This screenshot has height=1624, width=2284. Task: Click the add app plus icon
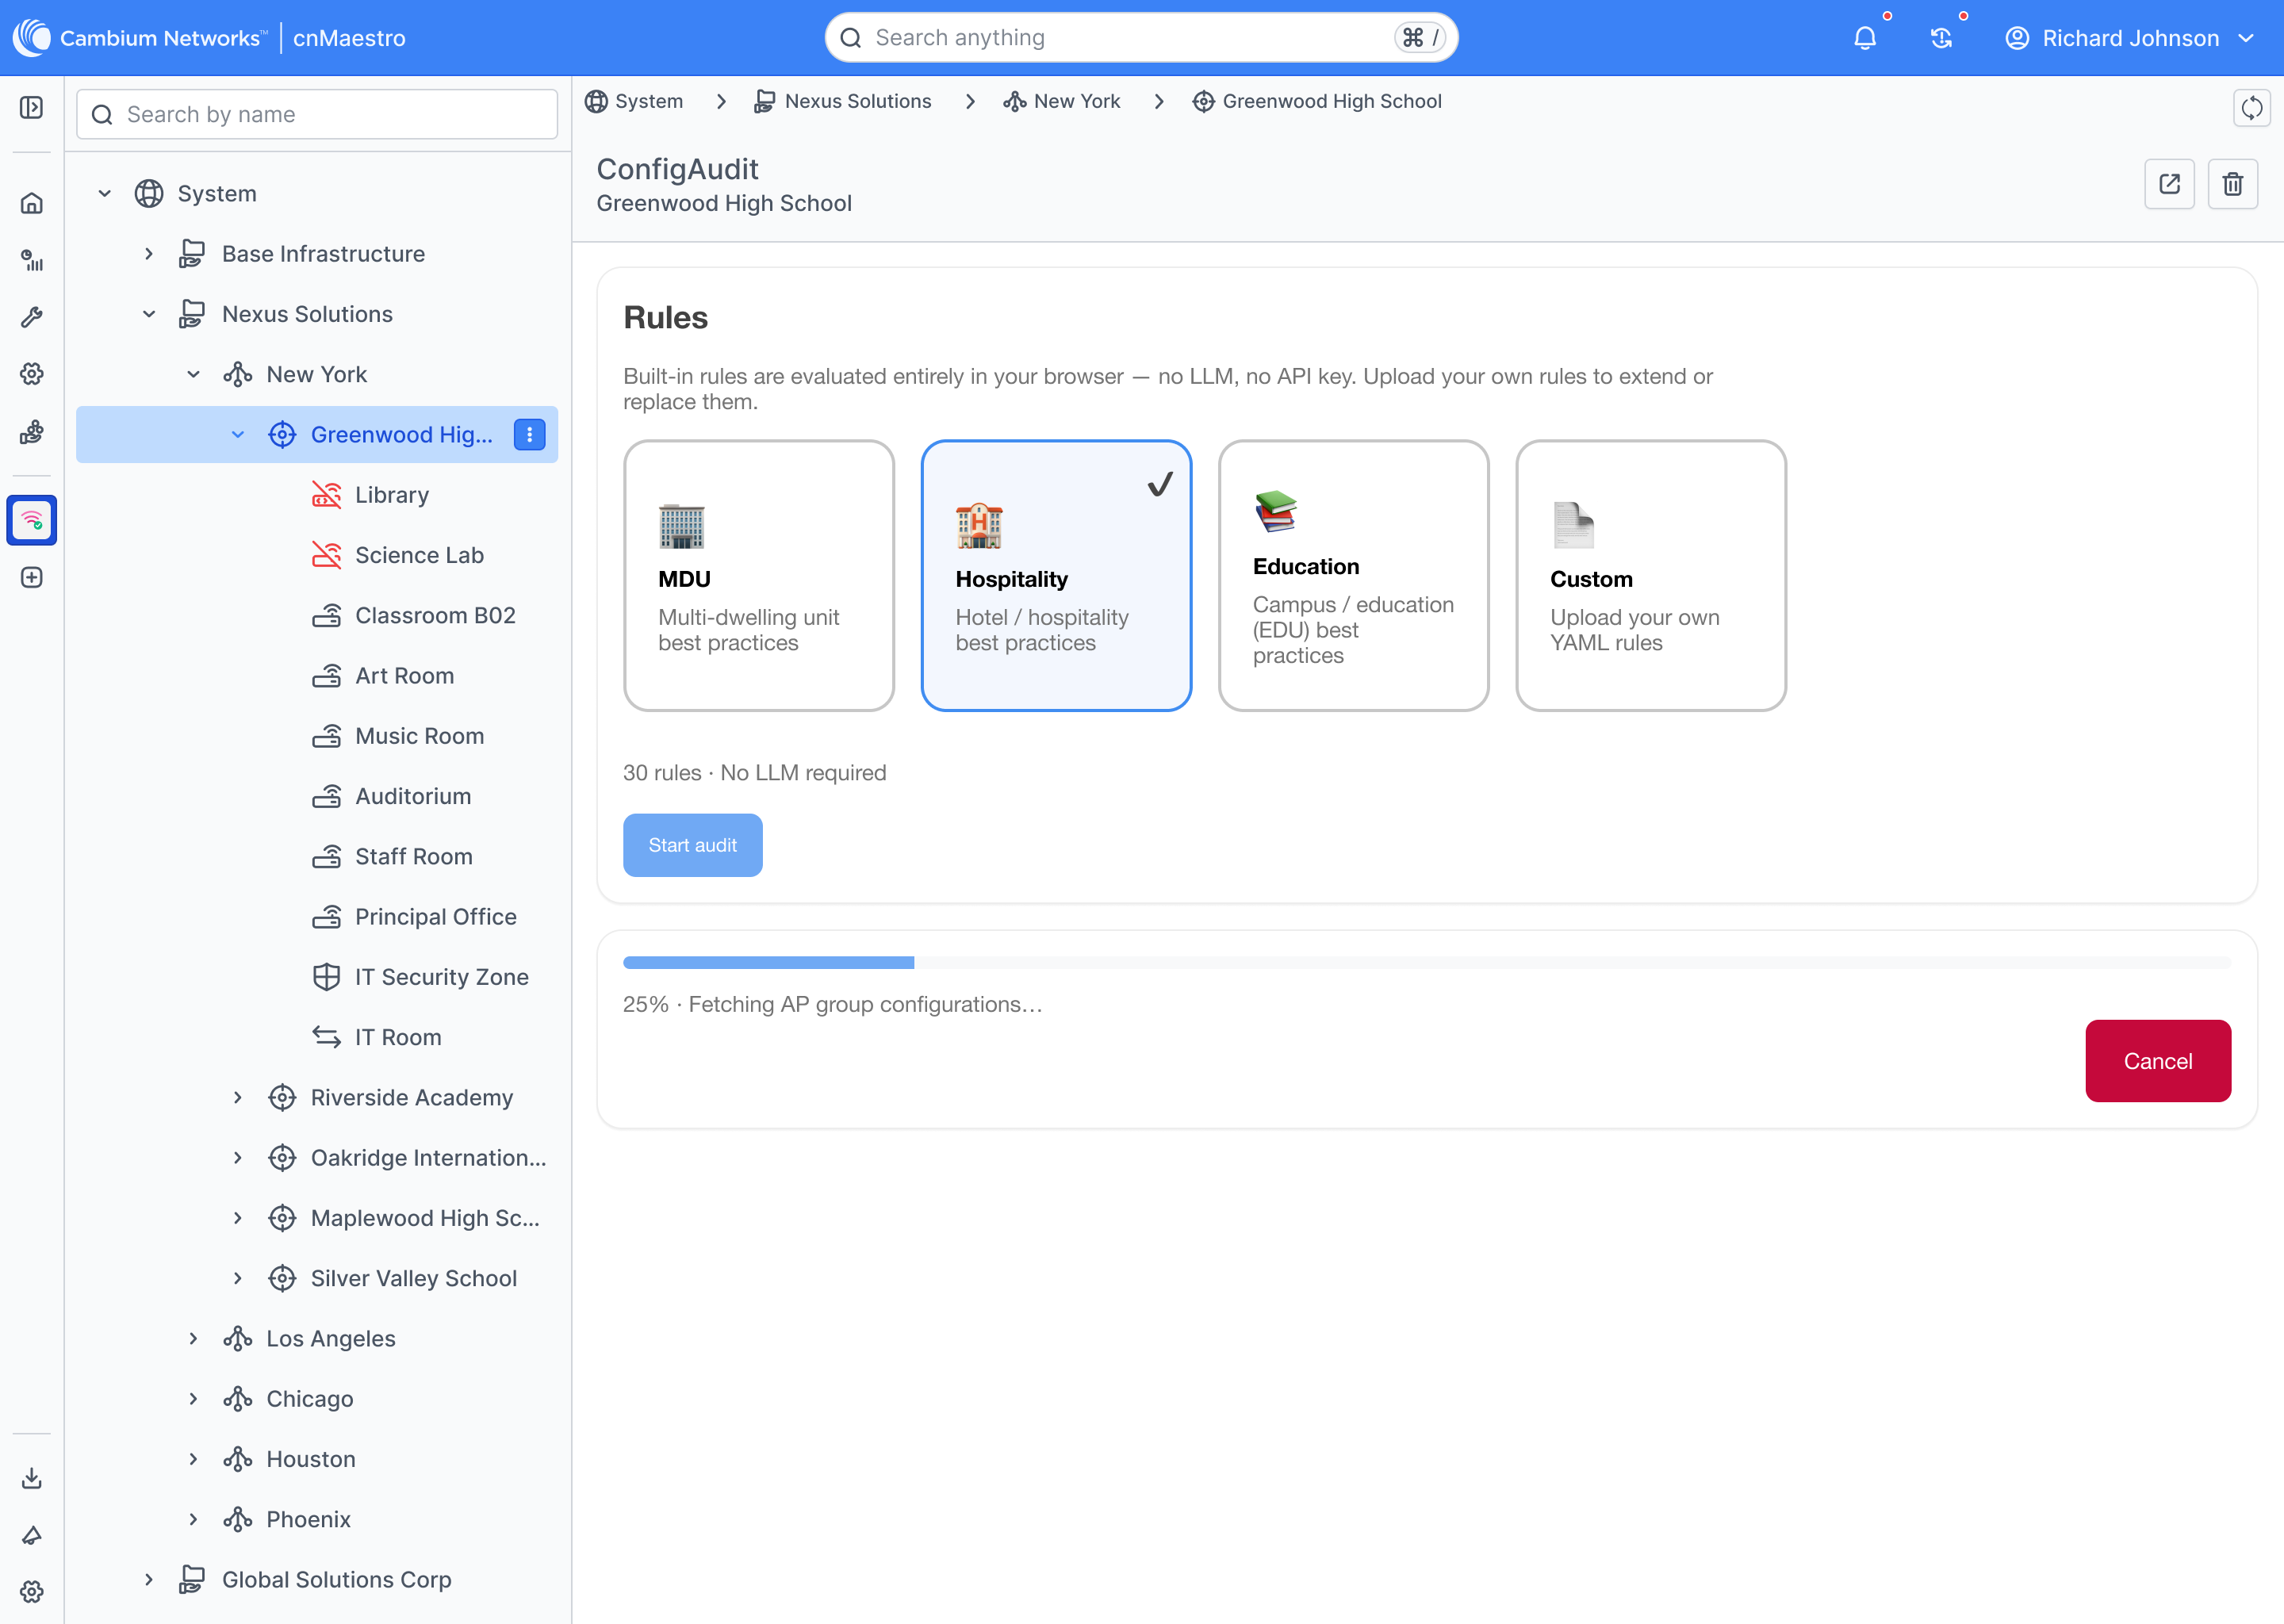[x=32, y=577]
